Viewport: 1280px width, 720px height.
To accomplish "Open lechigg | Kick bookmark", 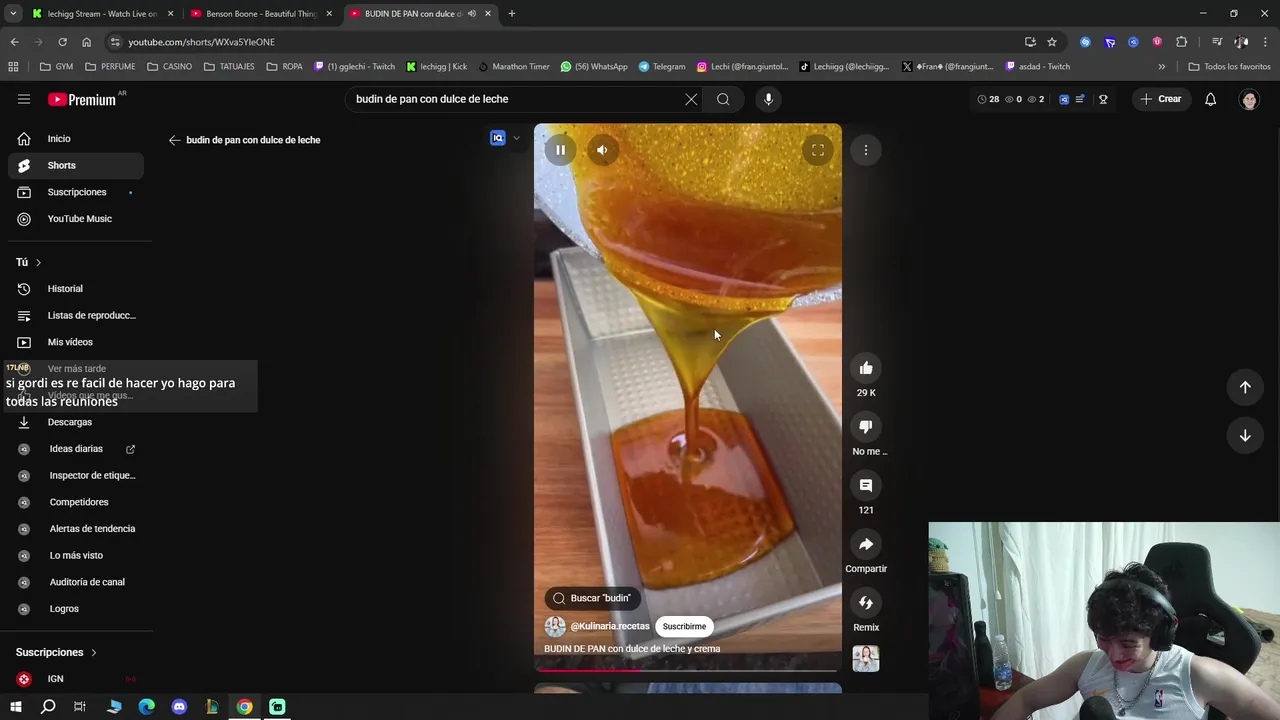I will coord(437,67).
